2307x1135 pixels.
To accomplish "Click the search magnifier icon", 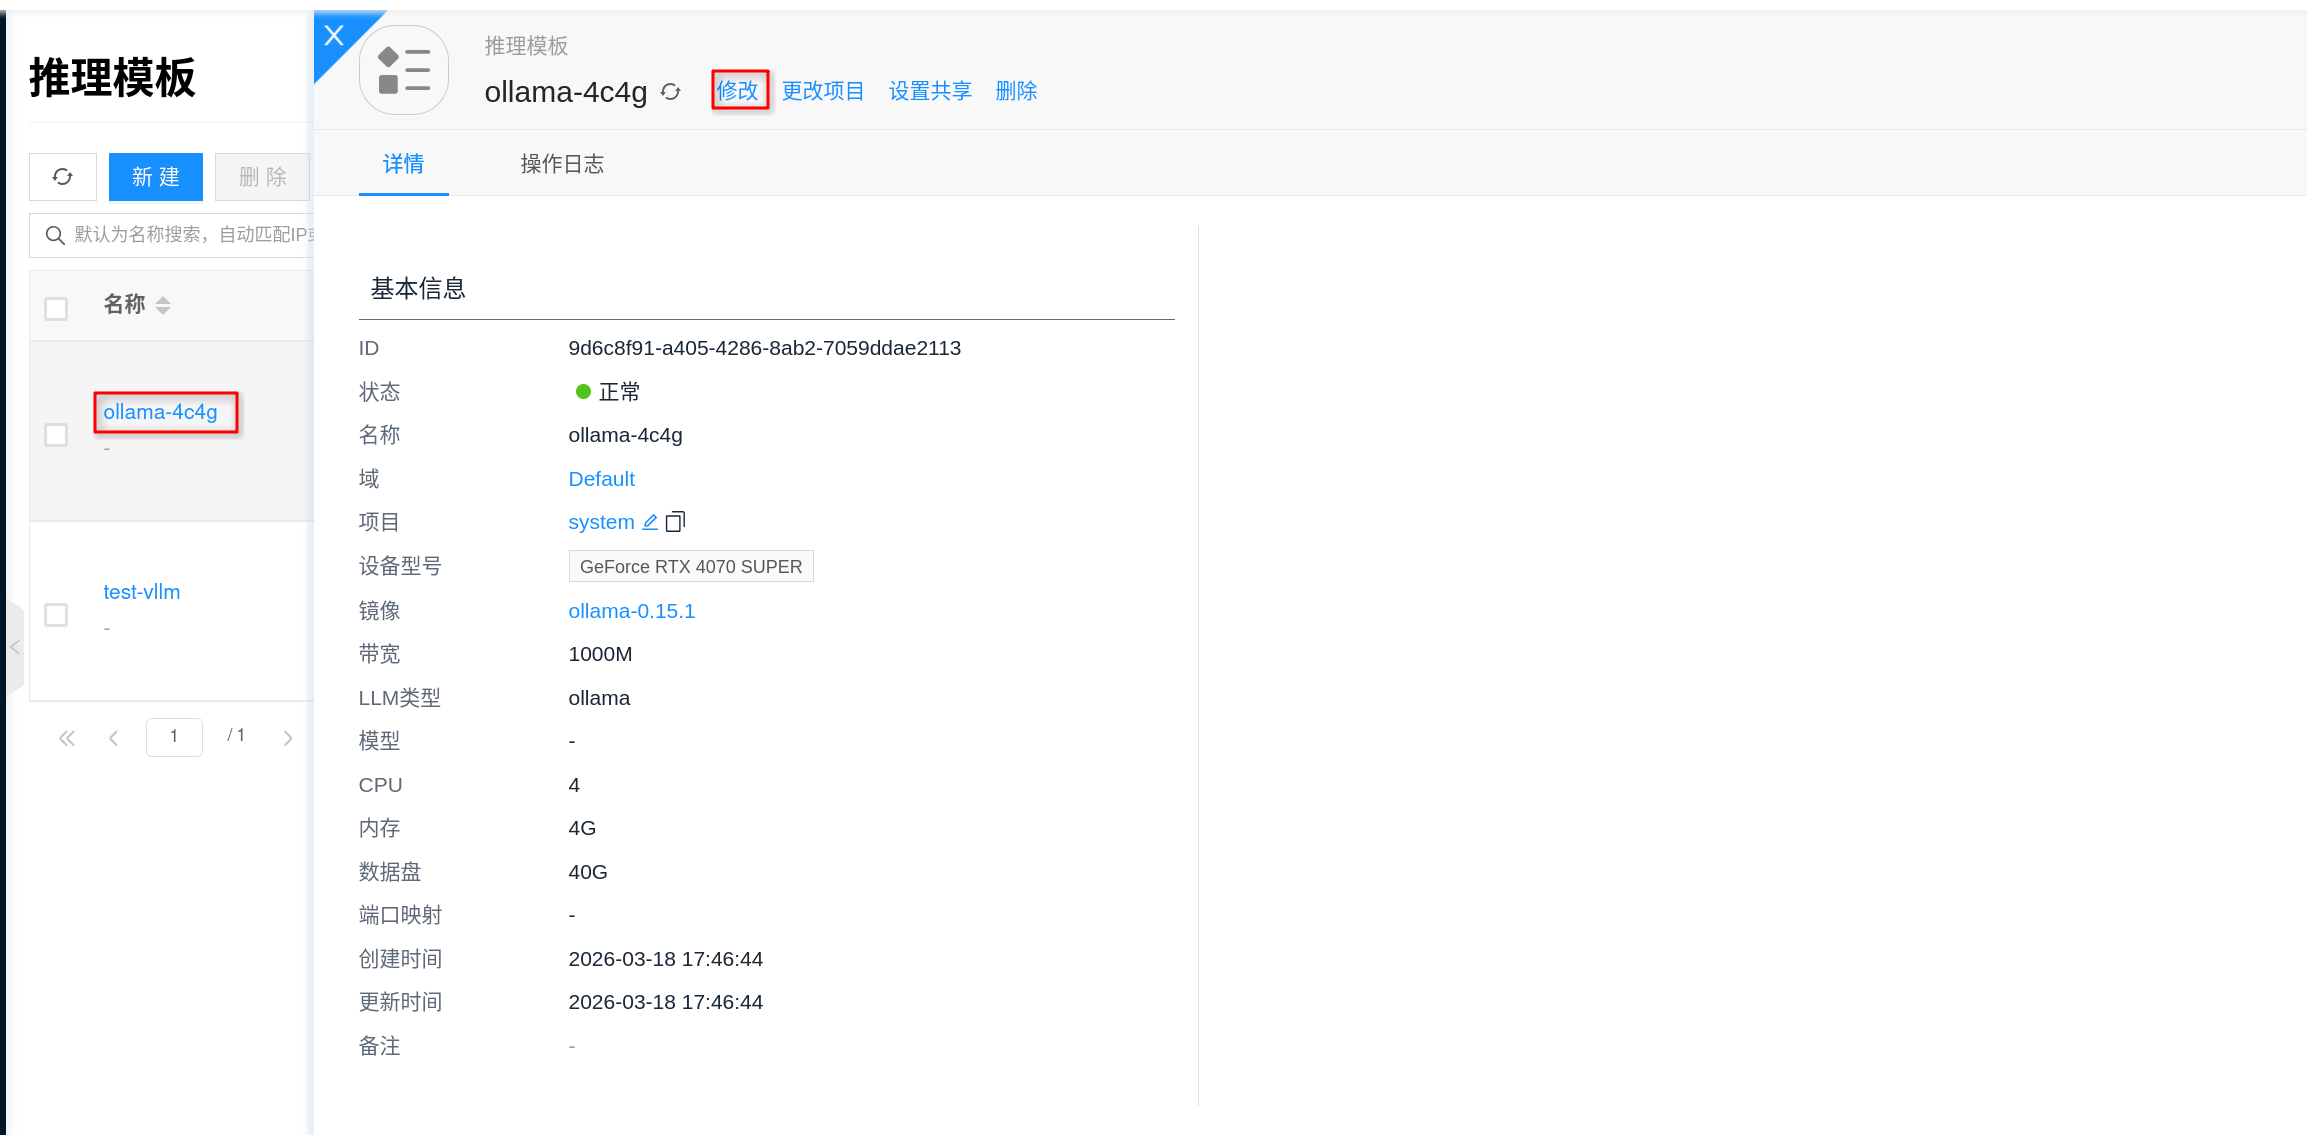I will pyautogui.click(x=55, y=235).
